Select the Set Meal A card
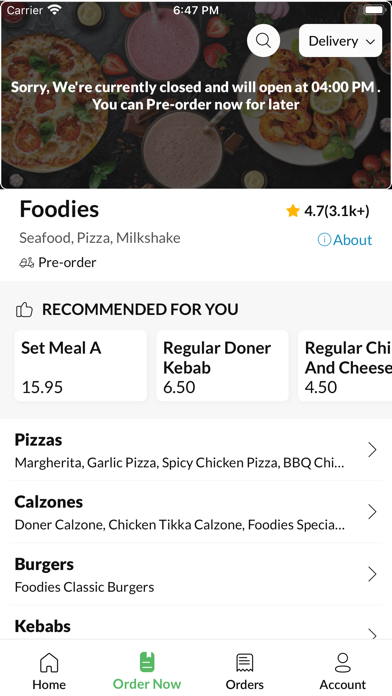This screenshot has width=392, height=696. (81, 366)
